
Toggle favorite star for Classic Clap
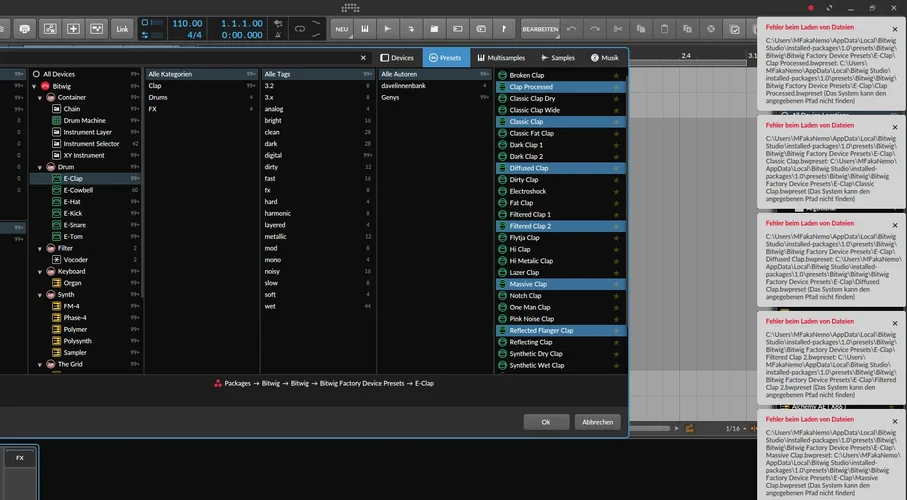616,122
